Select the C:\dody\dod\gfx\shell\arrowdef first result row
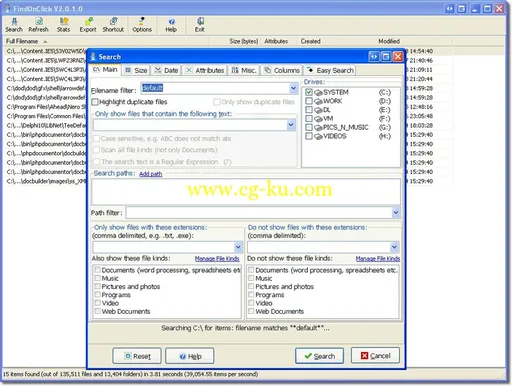The width and height of the screenshot is (512, 386). pos(46,88)
